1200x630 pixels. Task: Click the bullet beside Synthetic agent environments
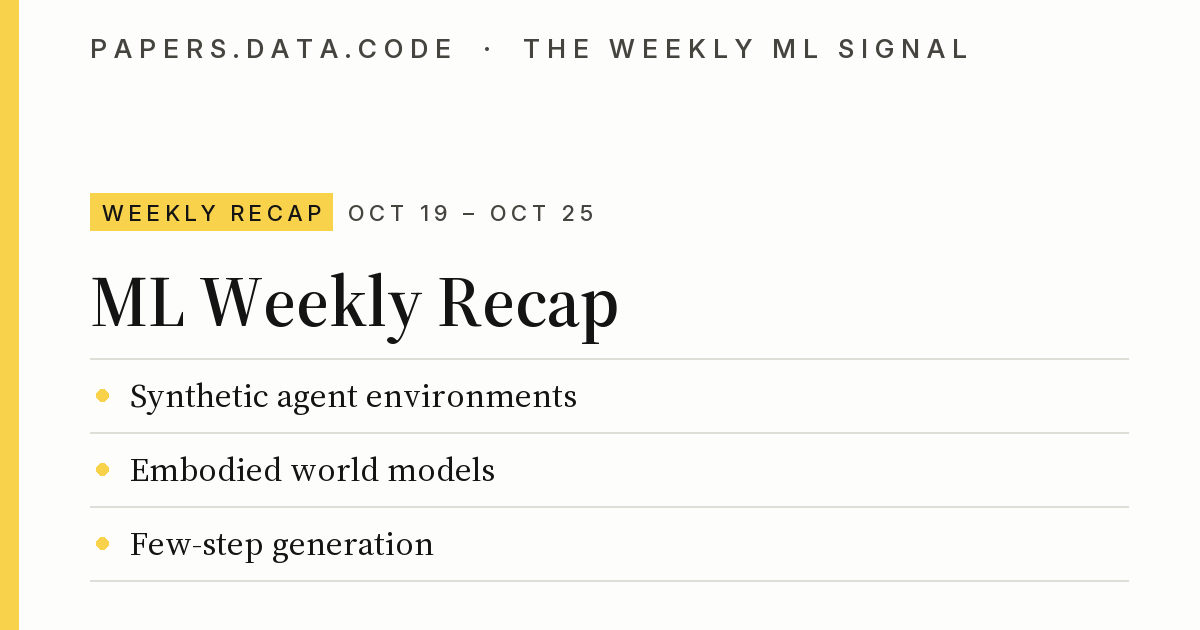pyautogui.click(x=102, y=396)
